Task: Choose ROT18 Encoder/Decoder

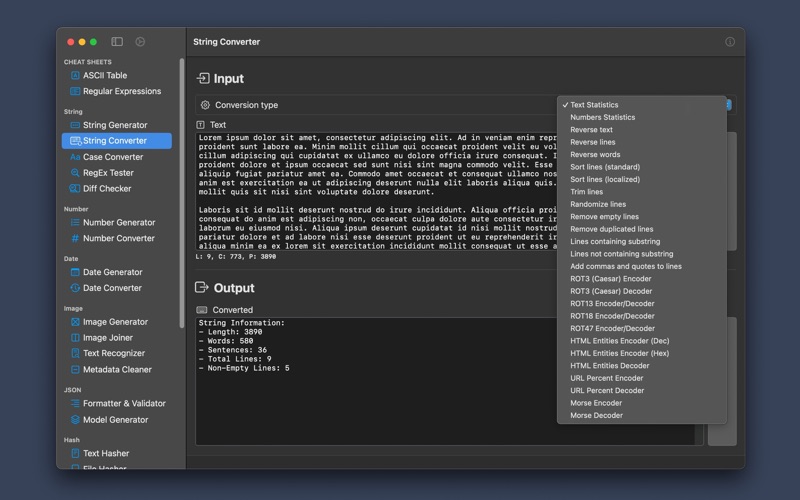Action: click(x=642, y=316)
